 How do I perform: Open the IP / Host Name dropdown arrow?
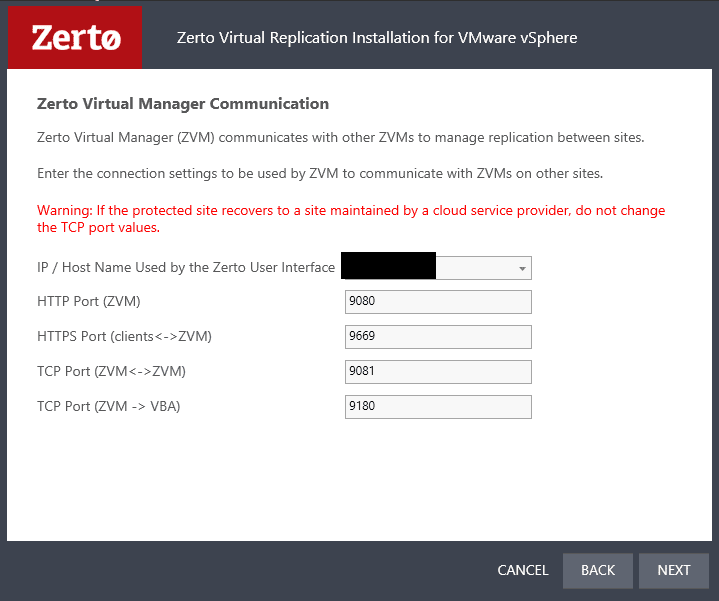pos(522,268)
